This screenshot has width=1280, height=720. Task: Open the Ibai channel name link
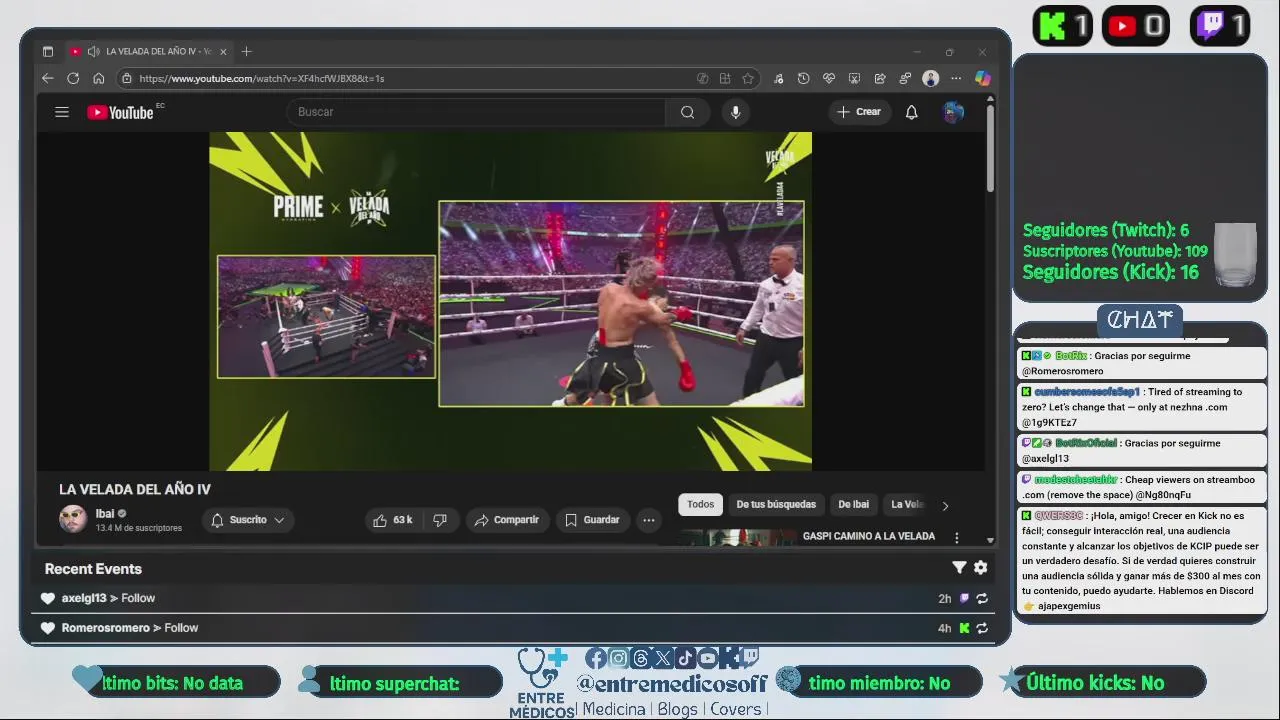click(105, 513)
